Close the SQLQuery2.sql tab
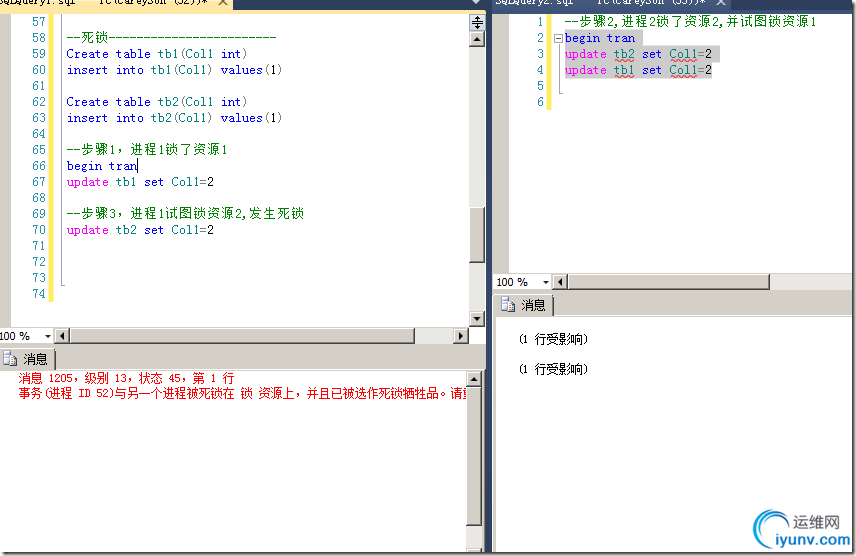Viewport: 856px width, 556px height. 721,3
